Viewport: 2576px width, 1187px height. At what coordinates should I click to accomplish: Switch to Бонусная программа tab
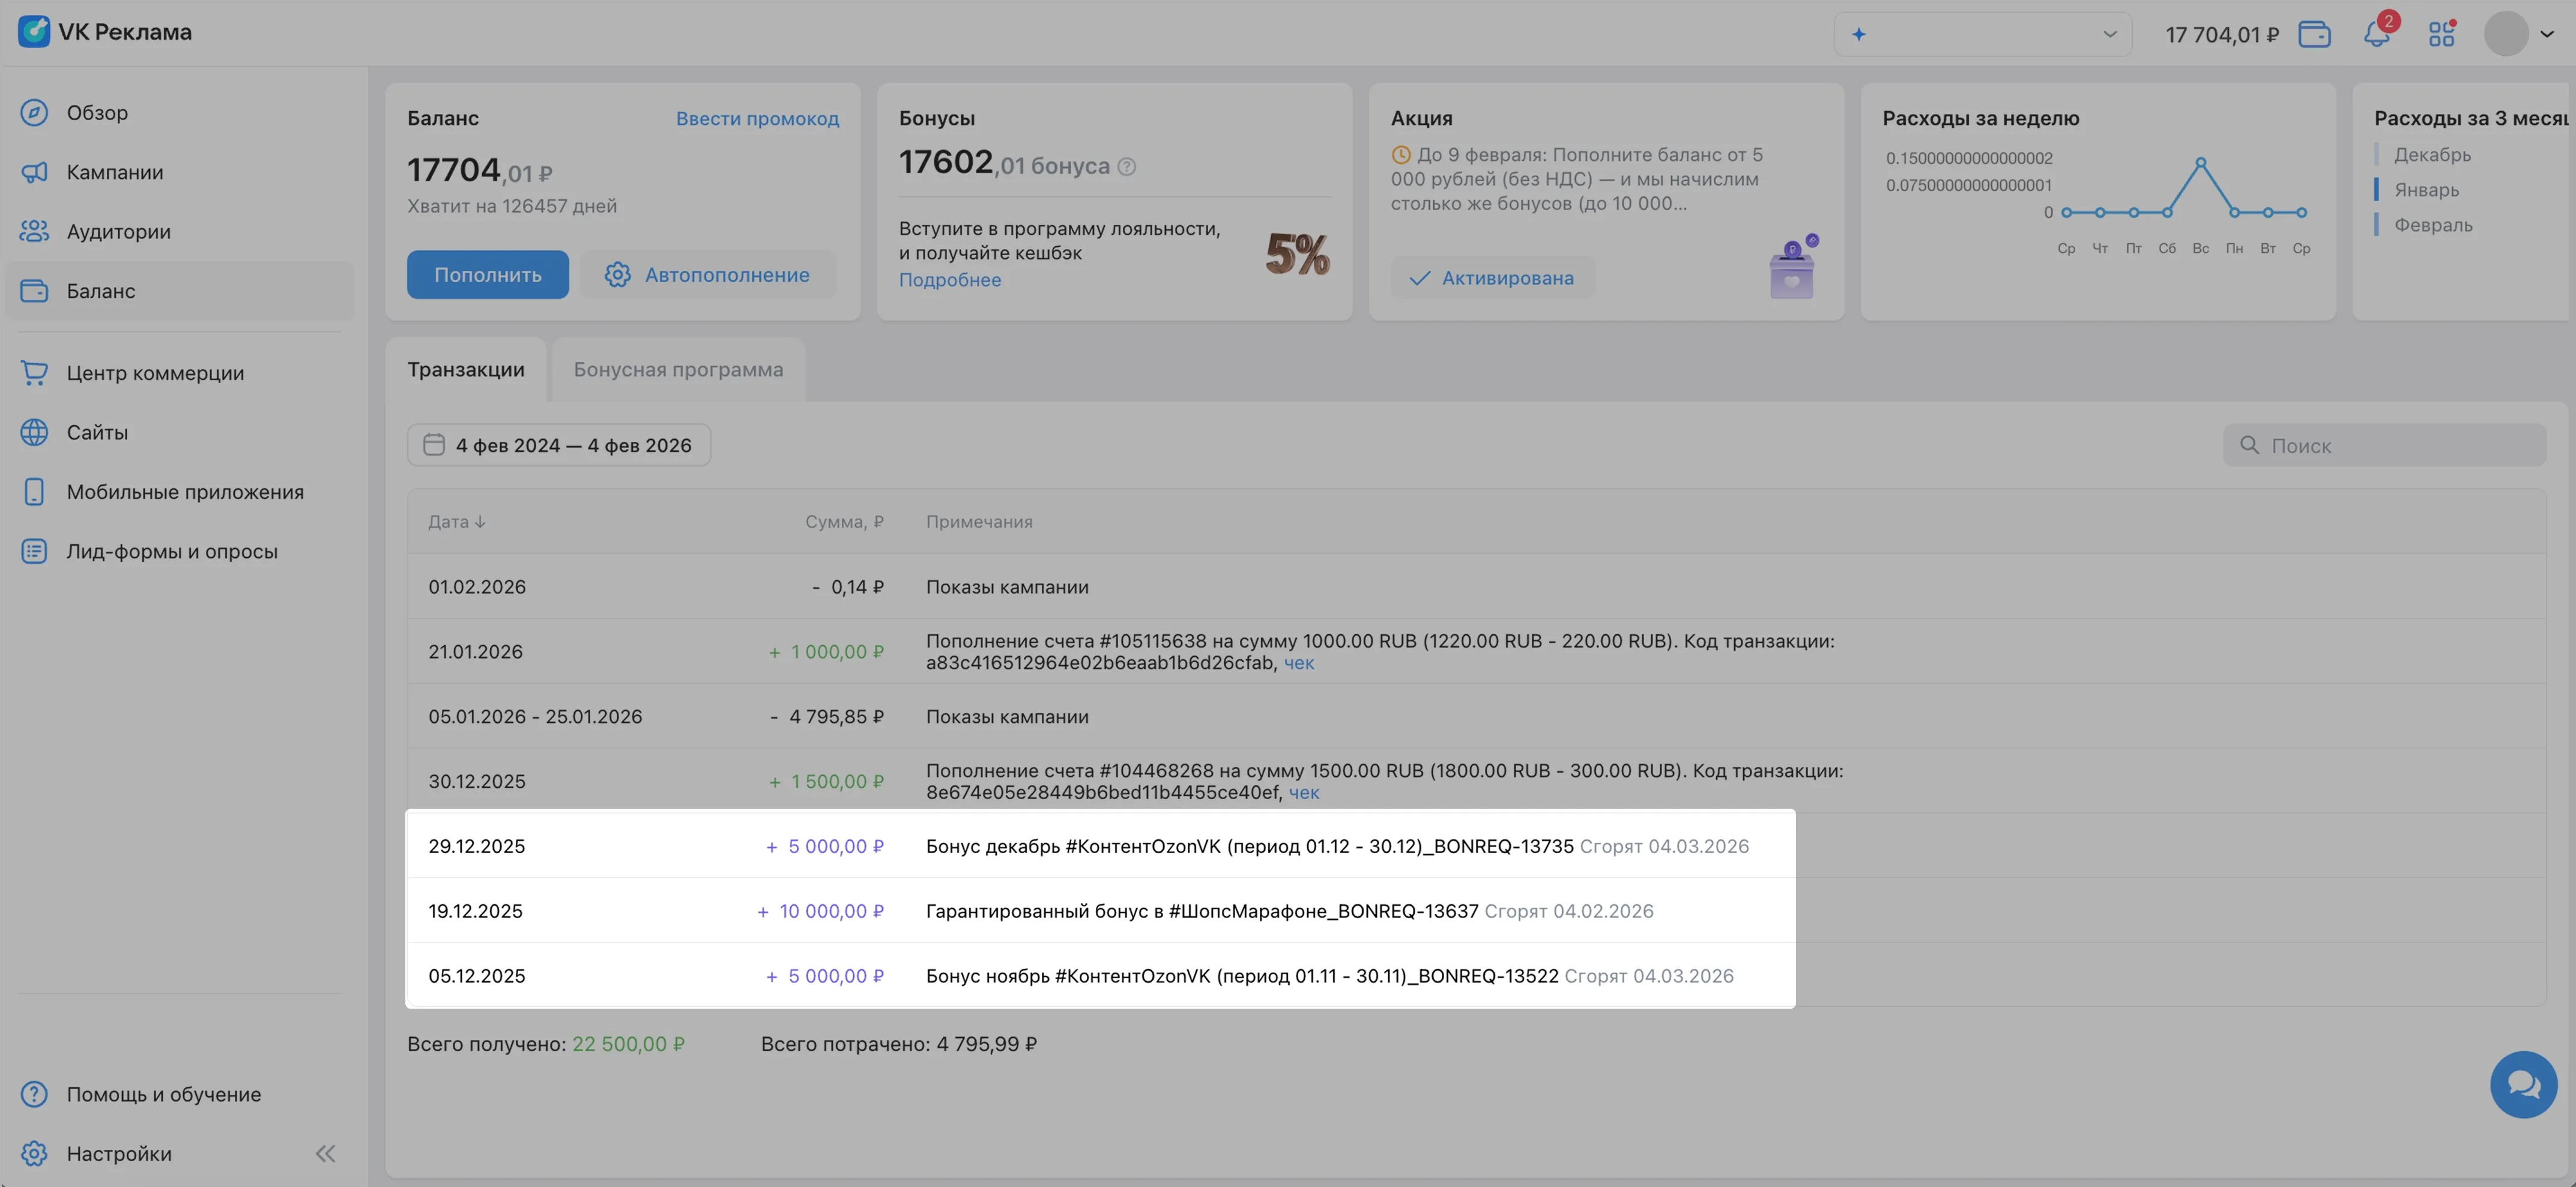[x=678, y=370]
